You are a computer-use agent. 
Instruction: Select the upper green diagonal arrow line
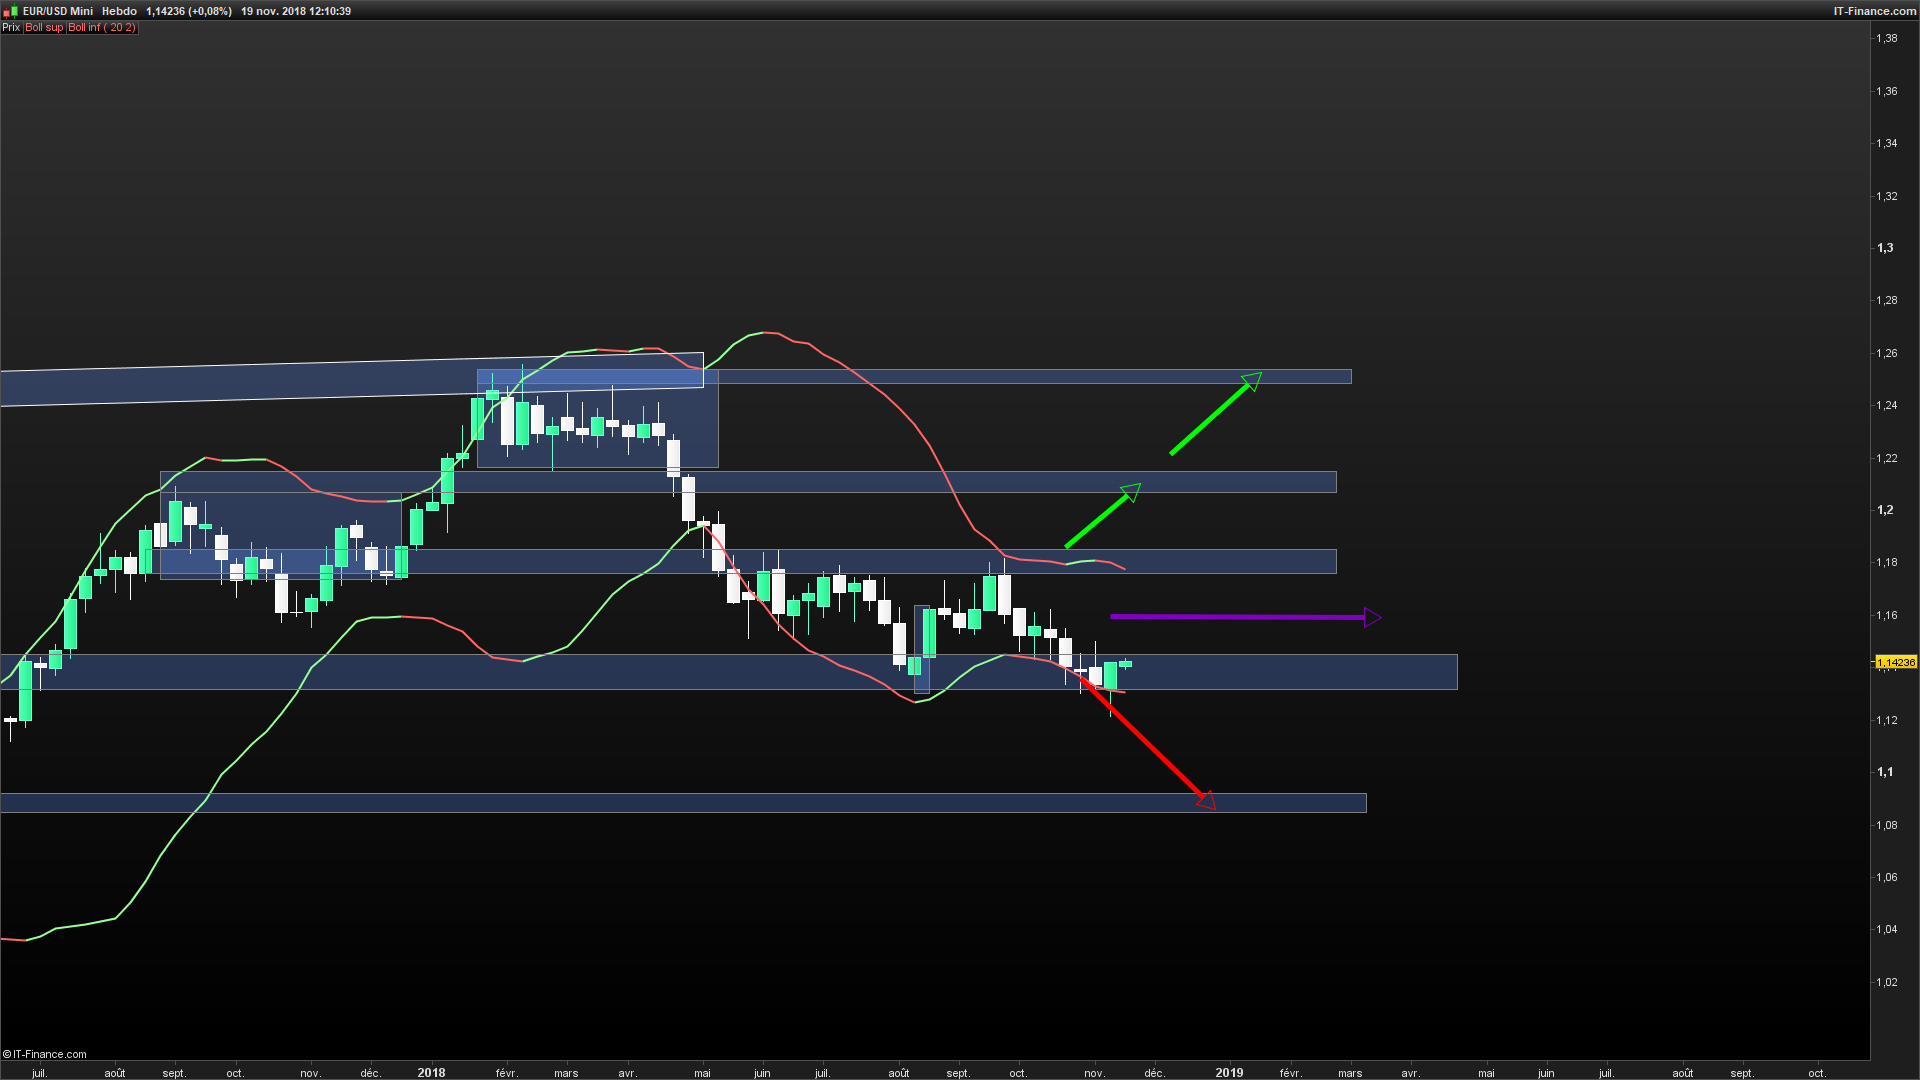tap(1207, 420)
